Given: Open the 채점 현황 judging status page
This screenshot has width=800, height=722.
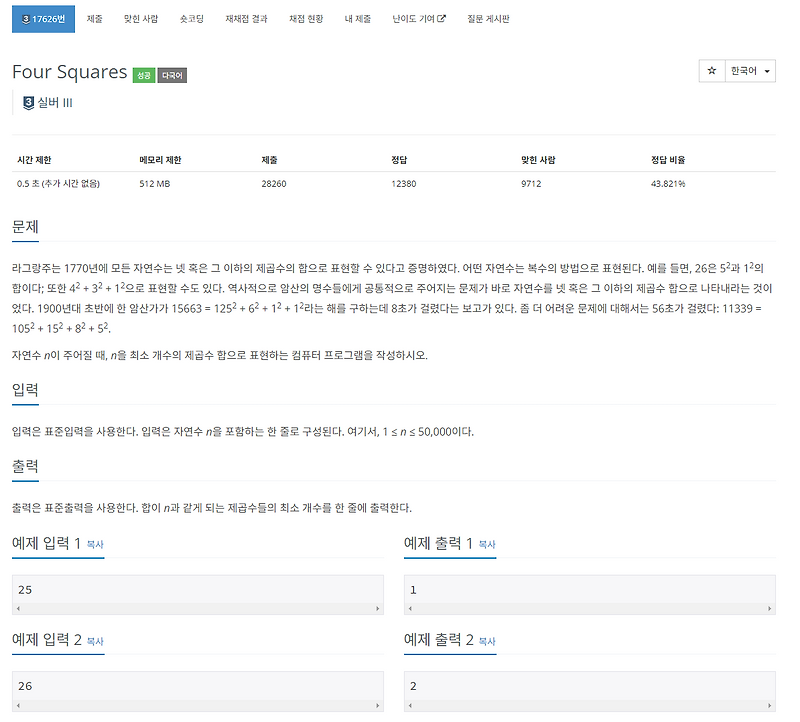Looking at the screenshot, I should click(x=305, y=18).
